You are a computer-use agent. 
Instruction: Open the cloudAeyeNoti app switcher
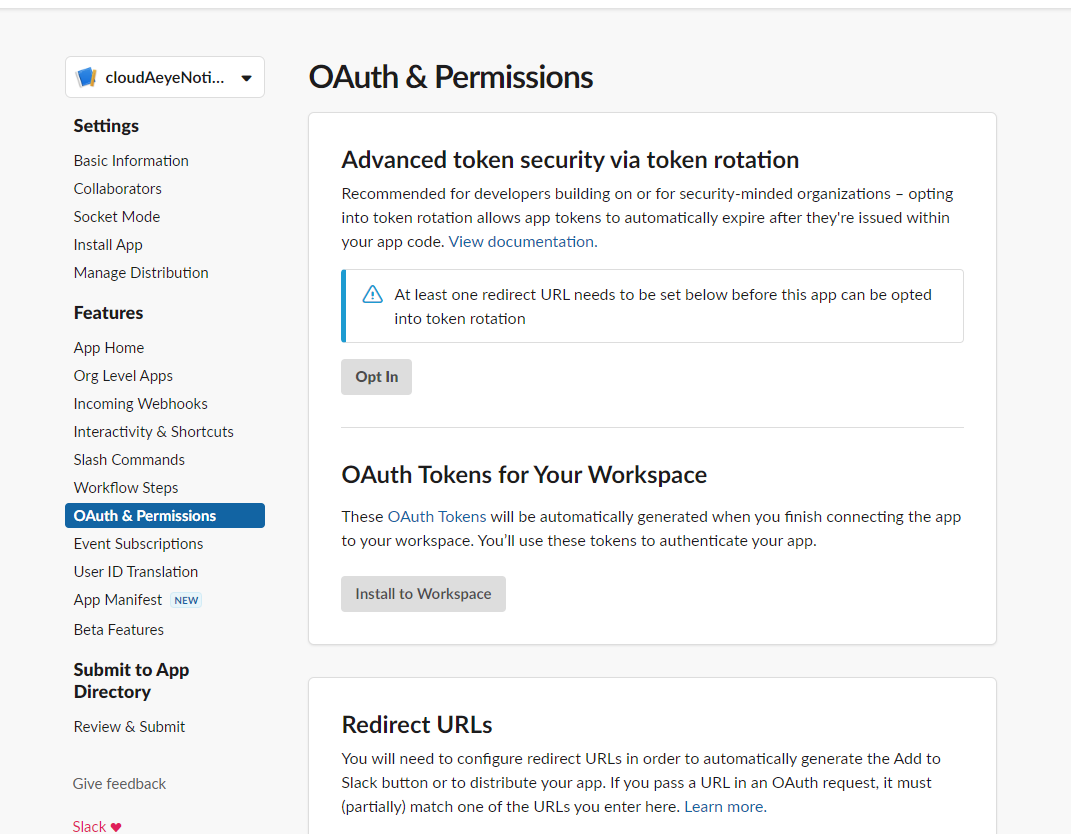coord(165,77)
